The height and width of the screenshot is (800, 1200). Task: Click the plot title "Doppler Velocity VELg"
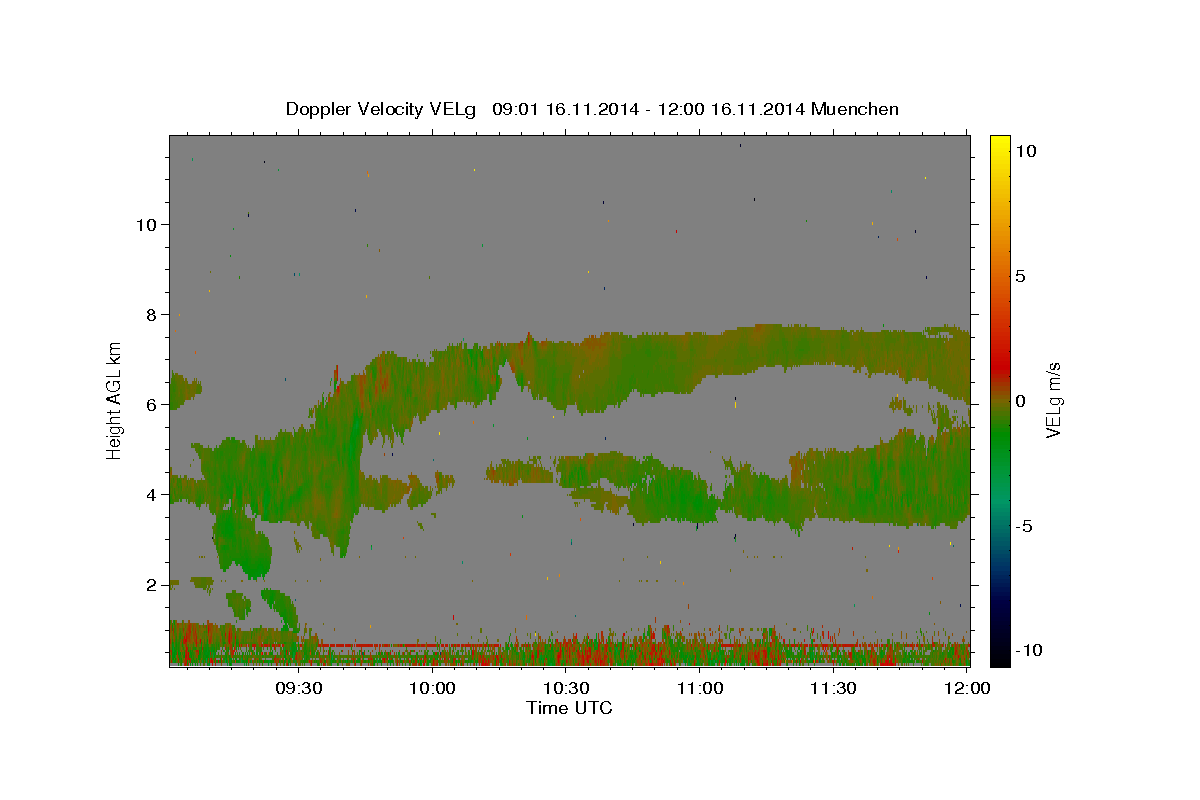(x=383, y=109)
